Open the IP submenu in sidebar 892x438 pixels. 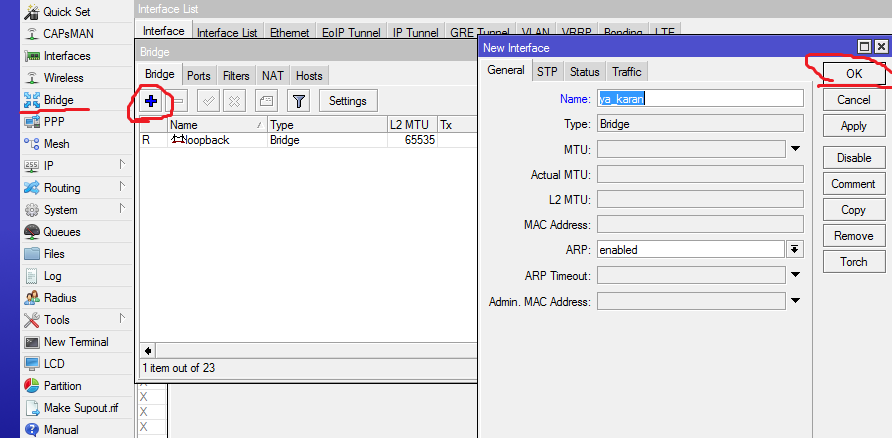tap(49, 166)
